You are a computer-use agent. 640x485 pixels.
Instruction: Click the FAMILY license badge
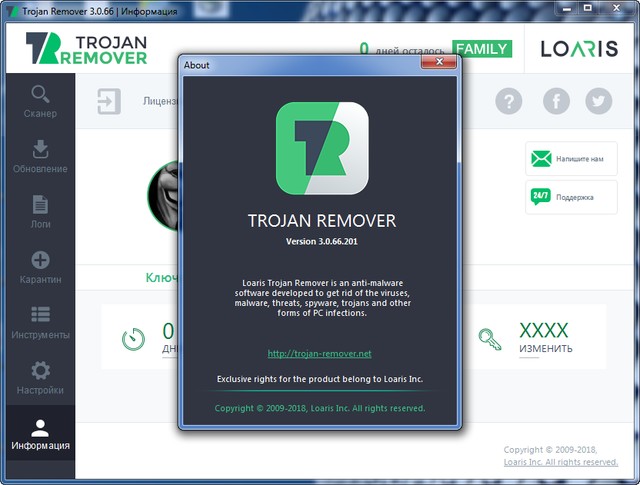tap(481, 48)
